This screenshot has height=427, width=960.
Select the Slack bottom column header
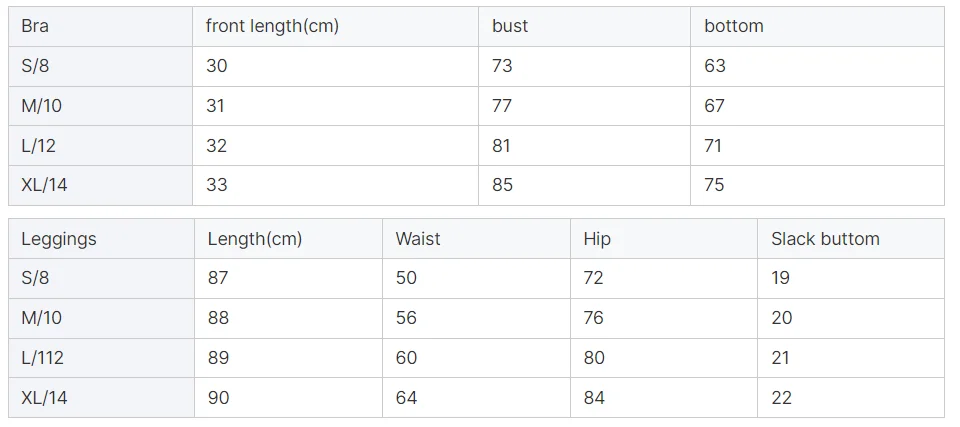pyautogui.click(x=825, y=239)
